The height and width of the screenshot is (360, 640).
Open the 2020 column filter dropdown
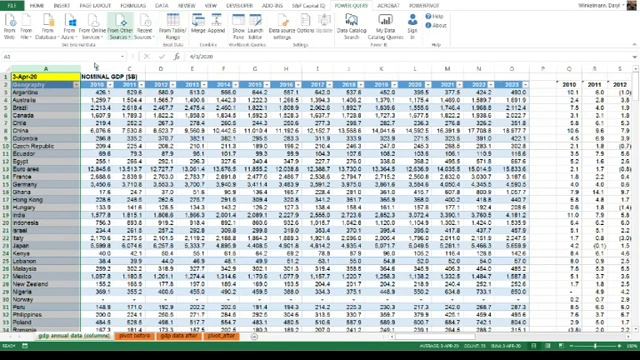click(428, 84)
